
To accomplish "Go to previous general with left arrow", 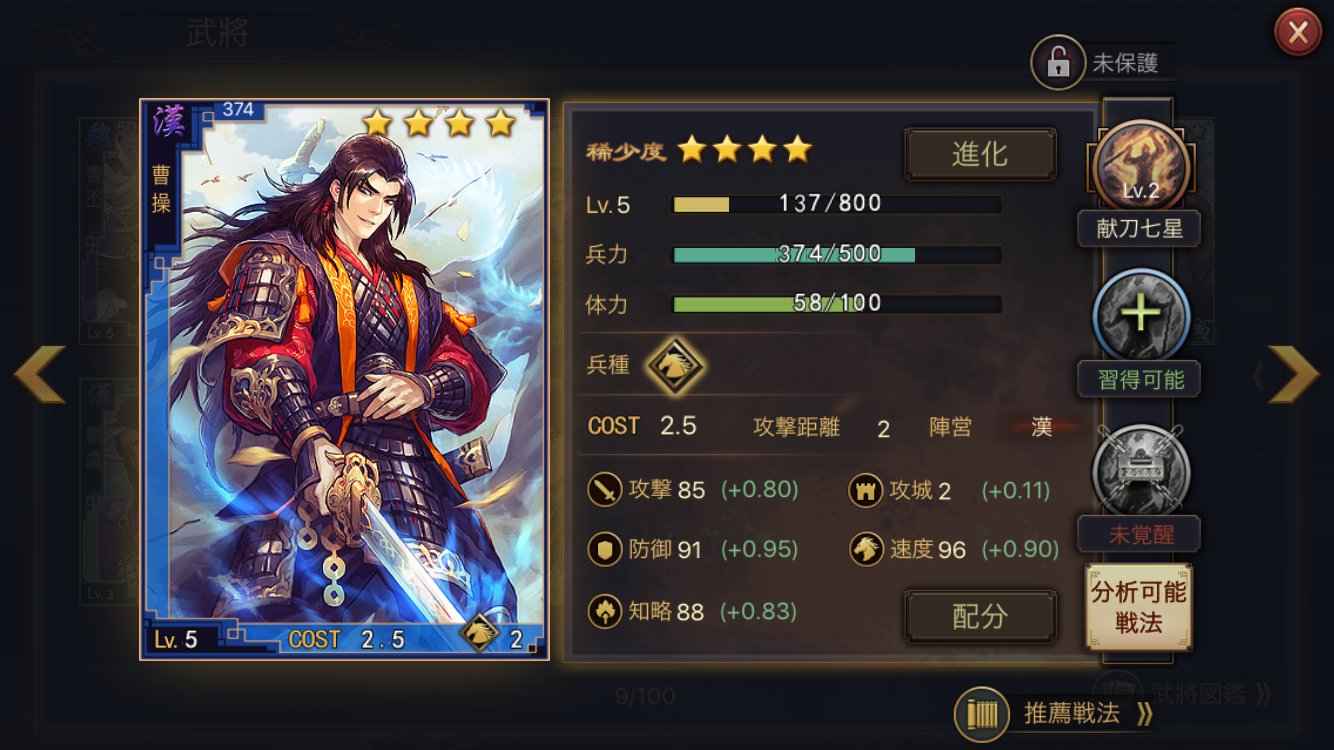I will 40,375.
